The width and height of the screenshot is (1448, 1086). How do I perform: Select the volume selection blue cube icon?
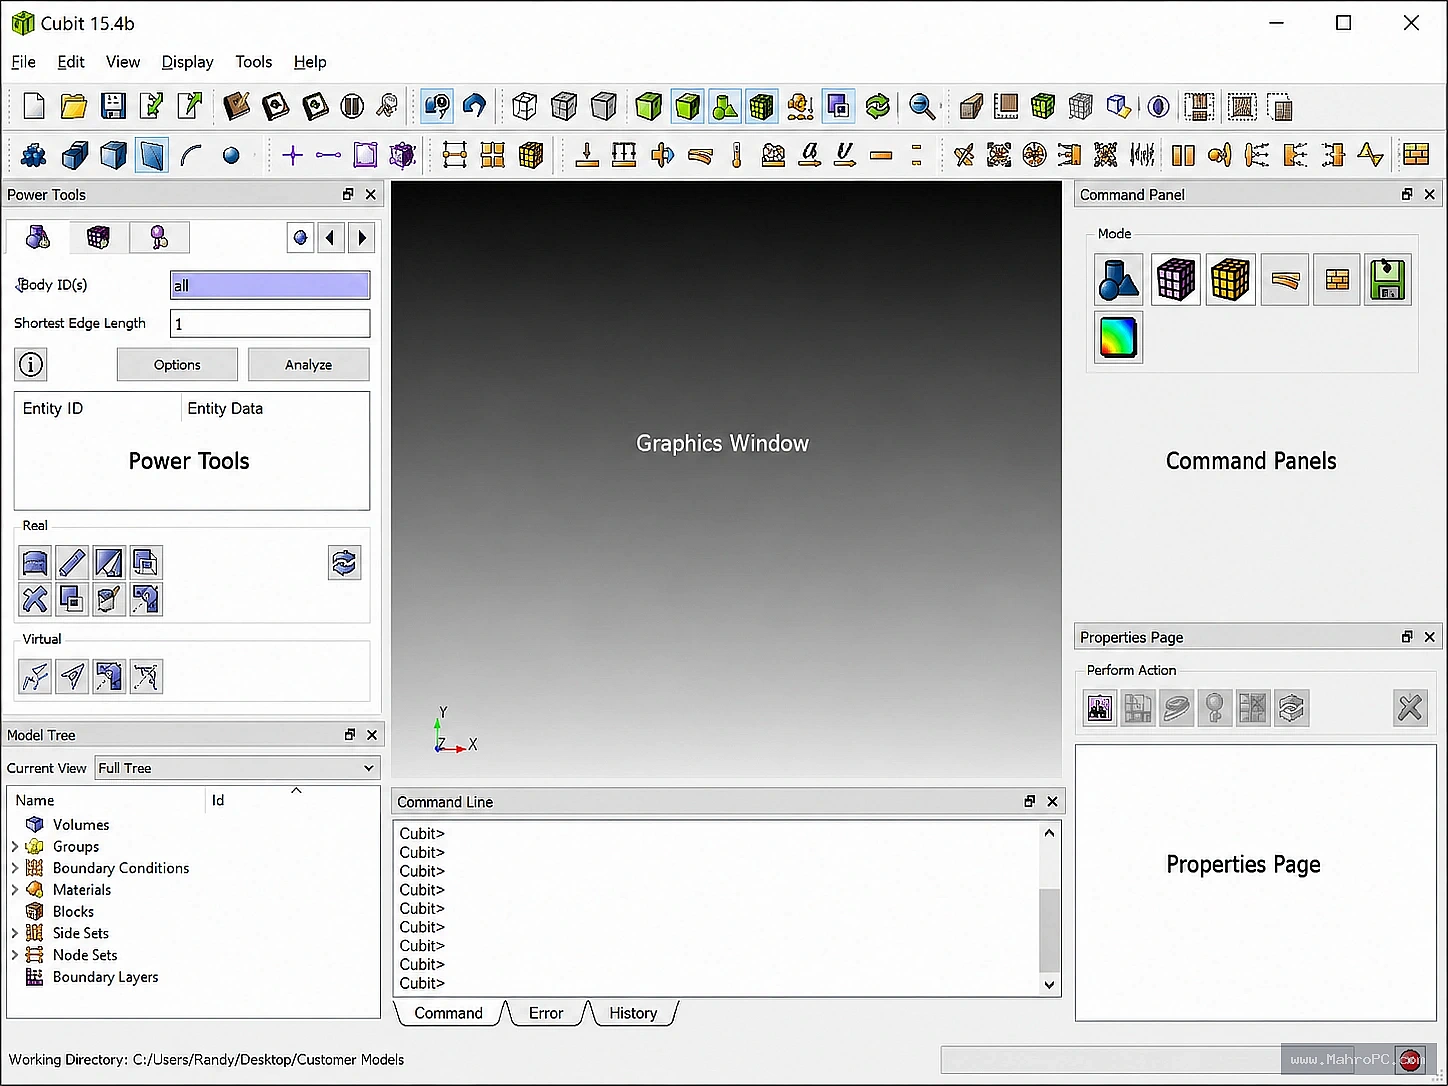click(x=113, y=155)
